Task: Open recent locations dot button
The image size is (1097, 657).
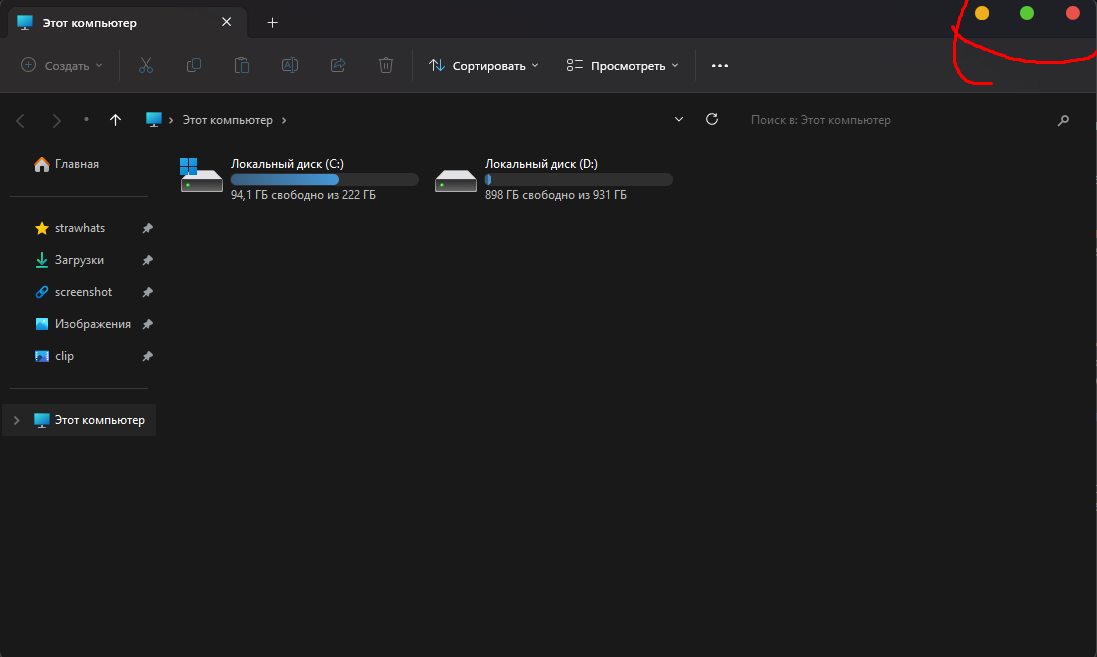Action: (x=86, y=120)
